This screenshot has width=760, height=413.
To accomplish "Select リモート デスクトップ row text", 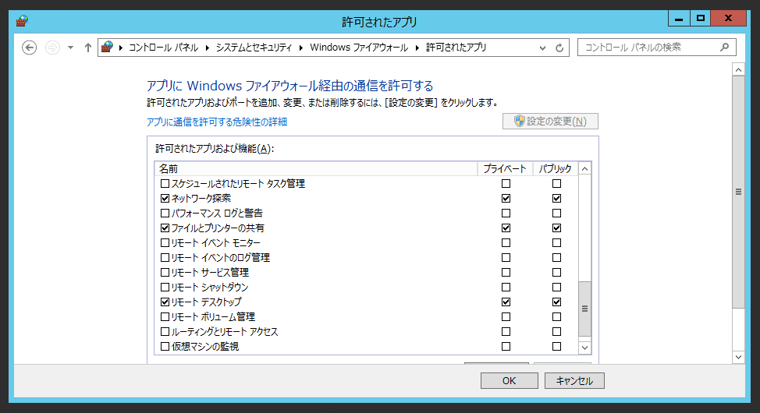I will coord(206,302).
